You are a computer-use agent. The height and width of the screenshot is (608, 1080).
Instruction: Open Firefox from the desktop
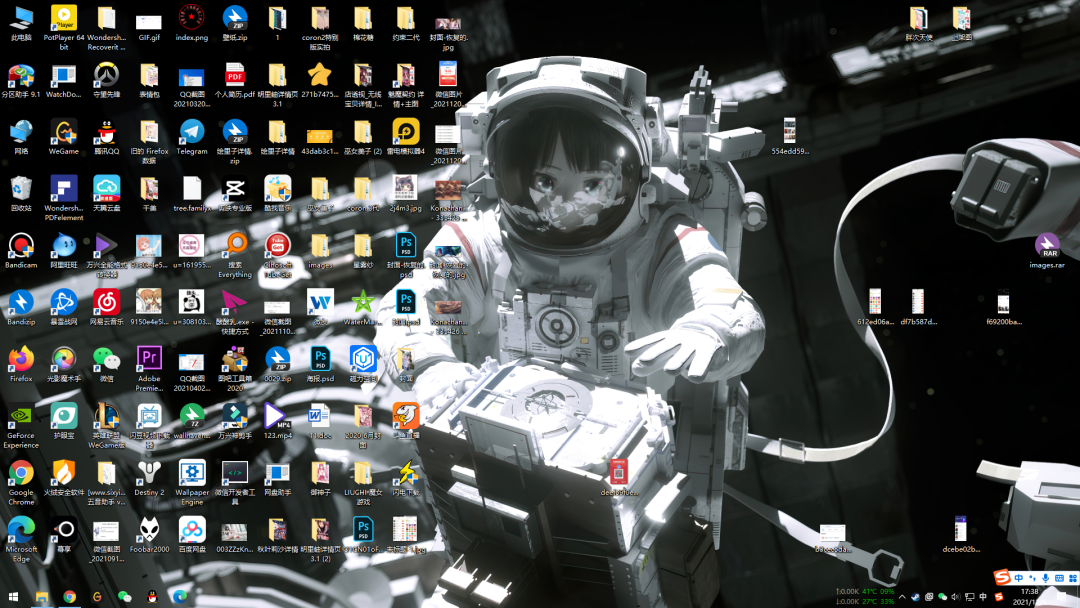tap(21, 364)
